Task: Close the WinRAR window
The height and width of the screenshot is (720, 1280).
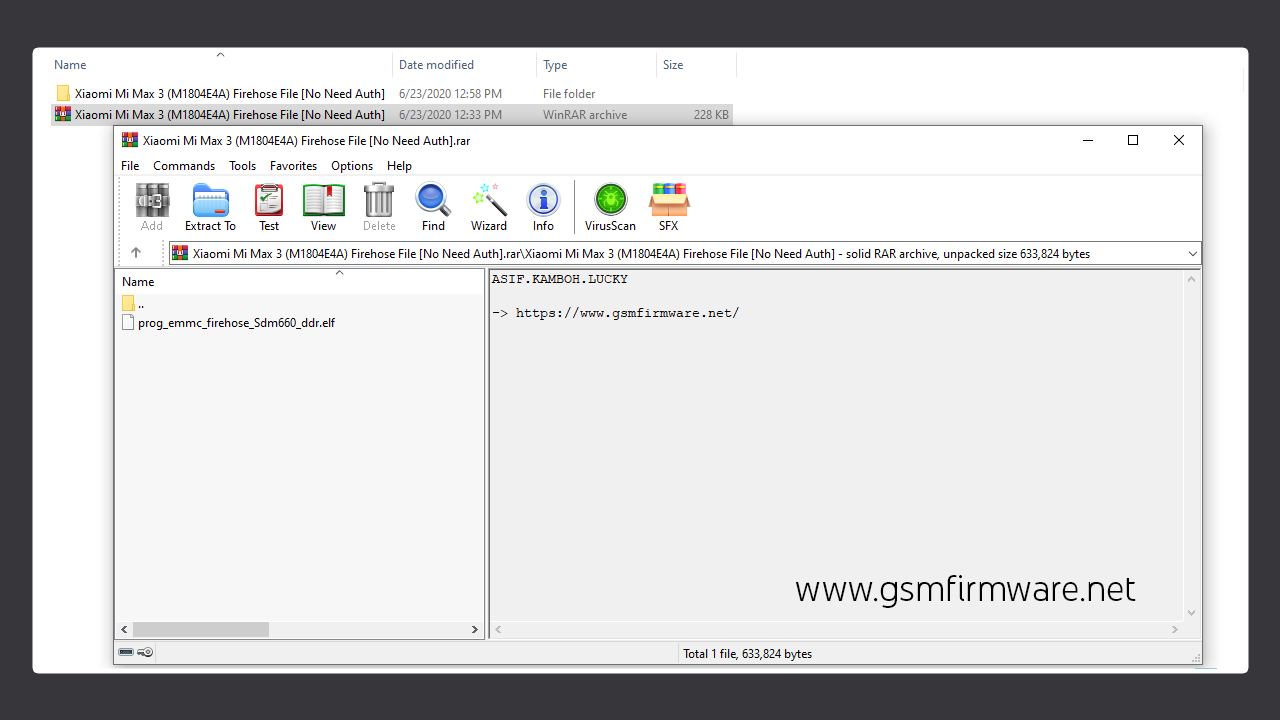Action: [1179, 140]
